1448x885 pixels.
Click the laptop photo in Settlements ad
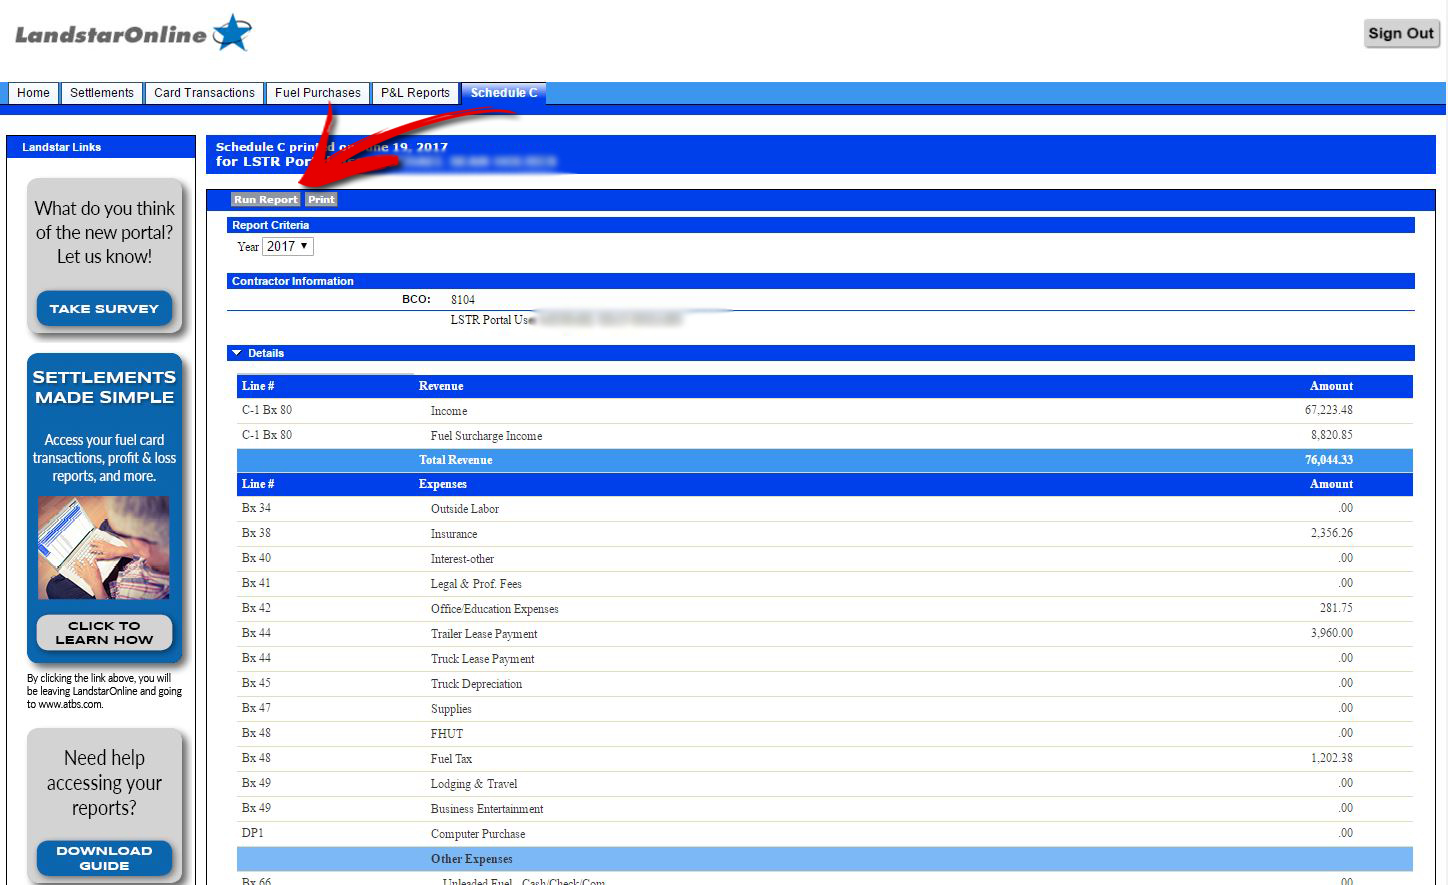pyautogui.click(x=103, y=548)
